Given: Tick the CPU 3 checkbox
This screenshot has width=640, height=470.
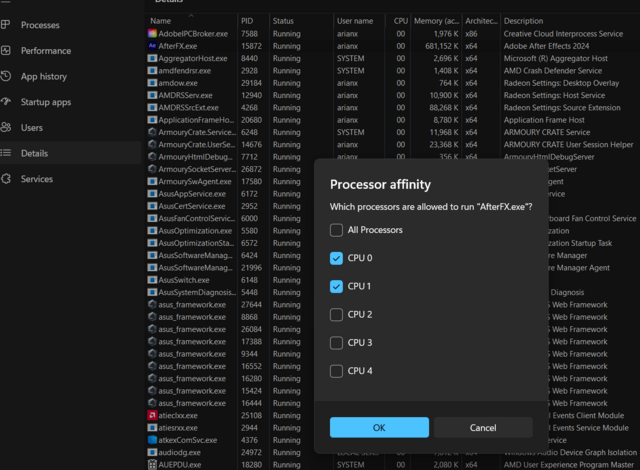Looking at the screenshot, I should pos(336,343).
